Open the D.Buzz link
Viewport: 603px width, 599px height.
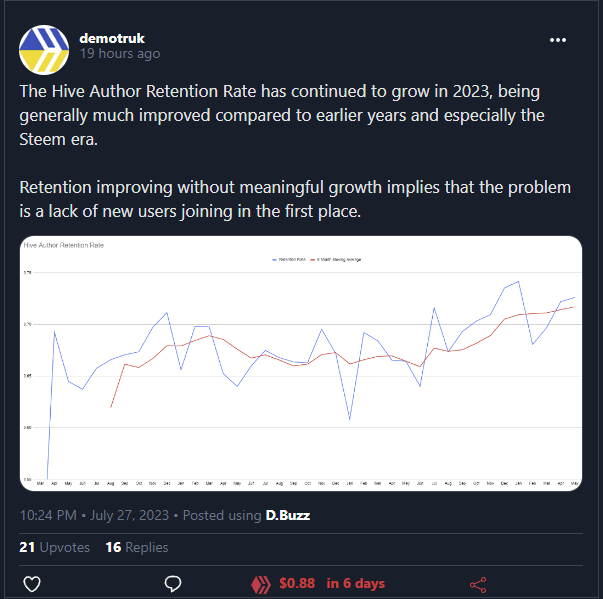pyautogui.click(x=288, y=515)
